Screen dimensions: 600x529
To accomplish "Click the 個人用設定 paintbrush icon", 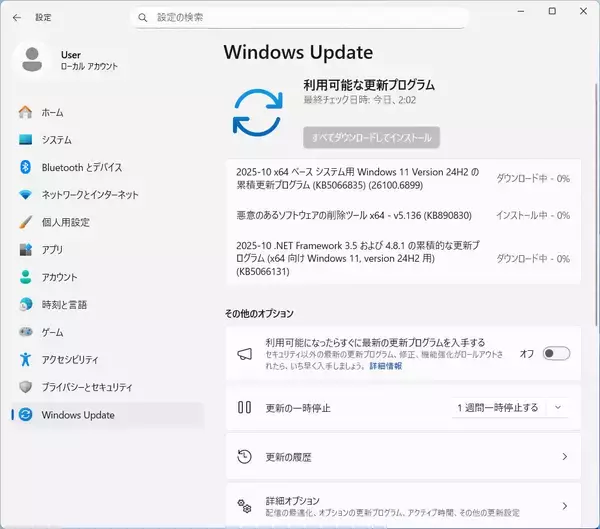I will click(25, 222).
